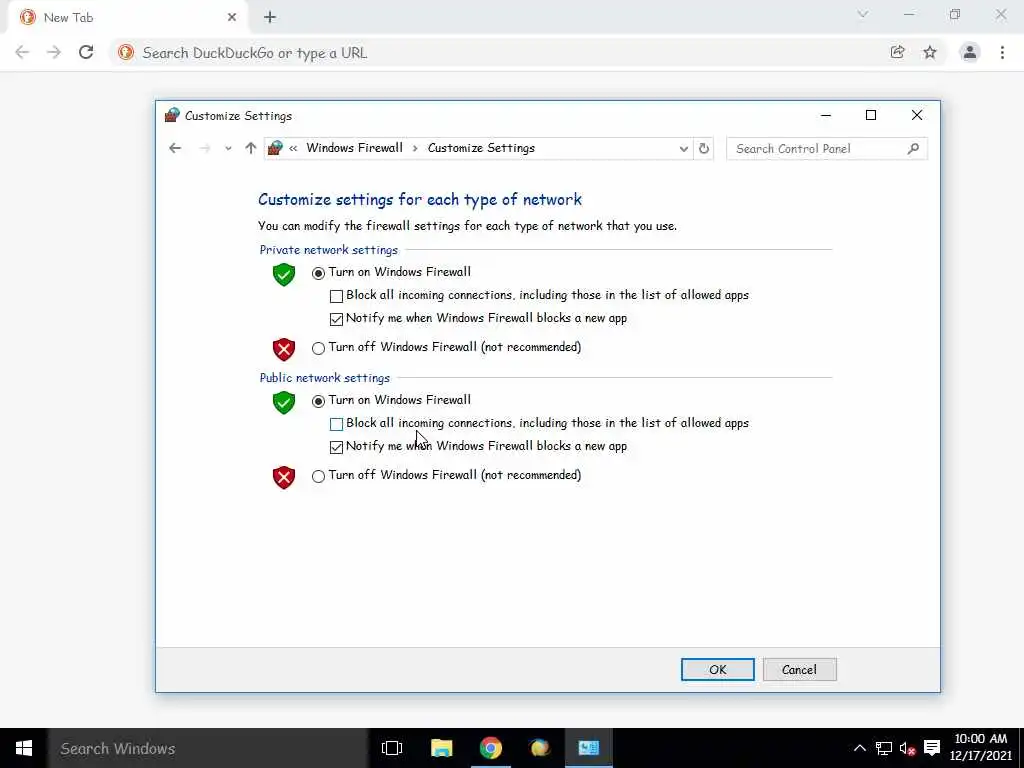Turn off Windows Firewall for private network
The image size is (1024, 768).
click(x=318, y=348)
